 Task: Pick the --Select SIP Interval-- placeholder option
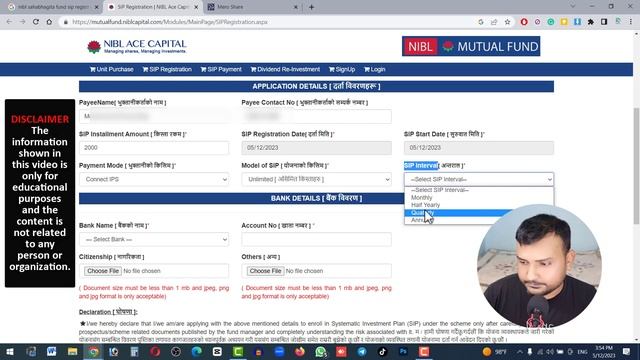pyautogui.click(x=479, y=190)
